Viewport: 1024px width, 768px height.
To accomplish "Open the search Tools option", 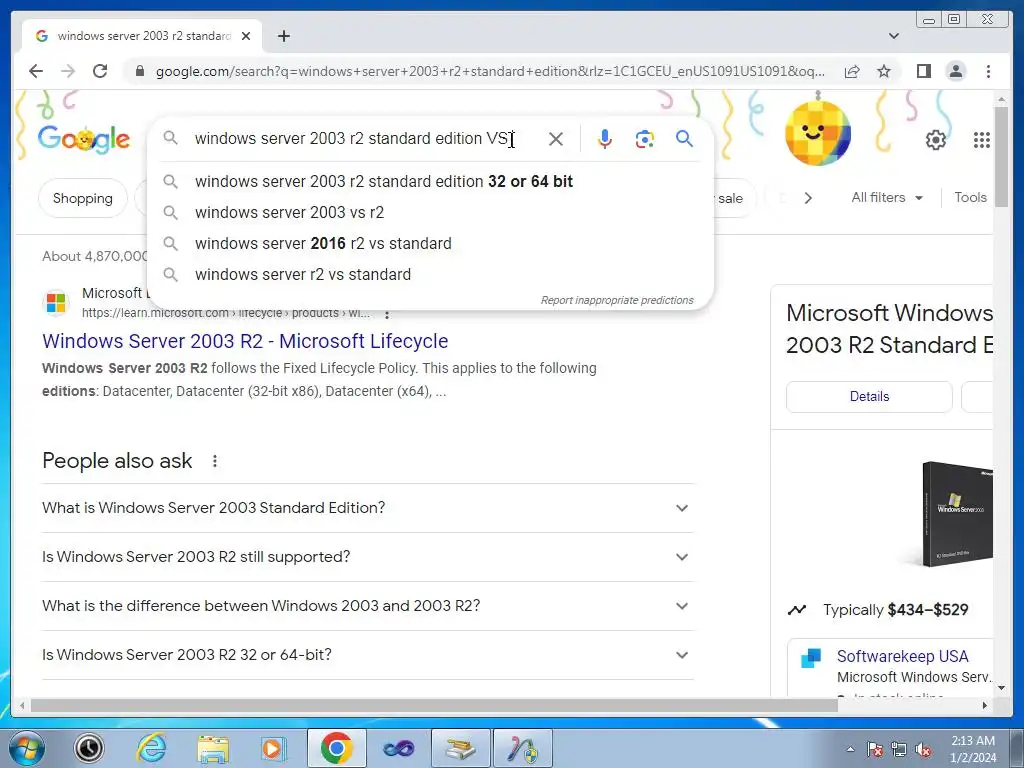I will point(970,197).
